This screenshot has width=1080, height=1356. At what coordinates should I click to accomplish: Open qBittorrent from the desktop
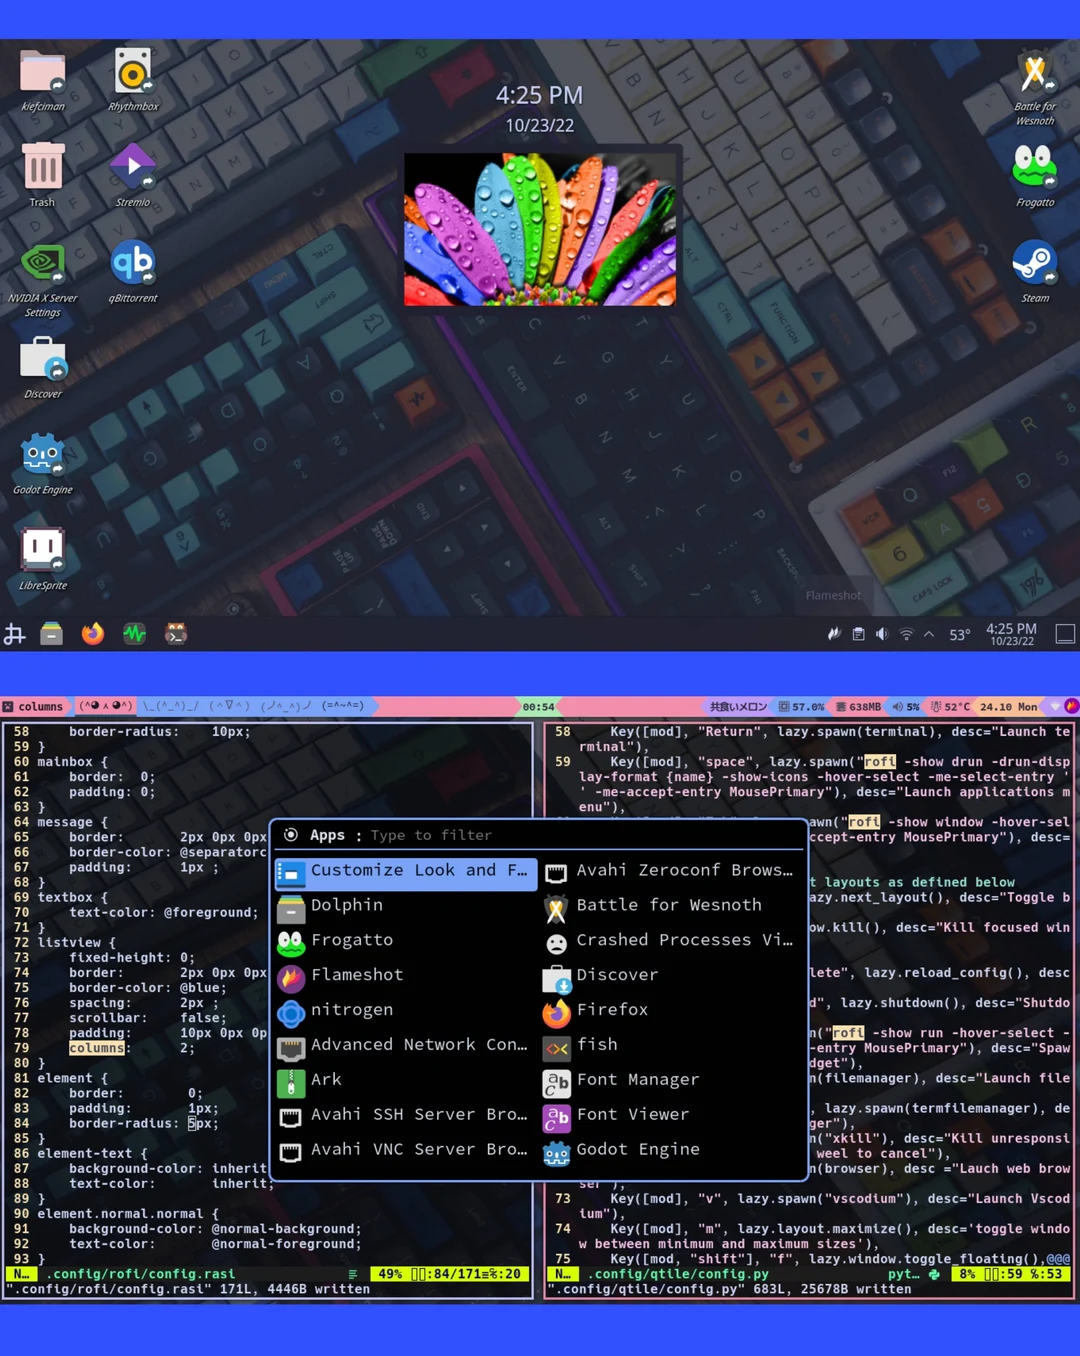133,263
